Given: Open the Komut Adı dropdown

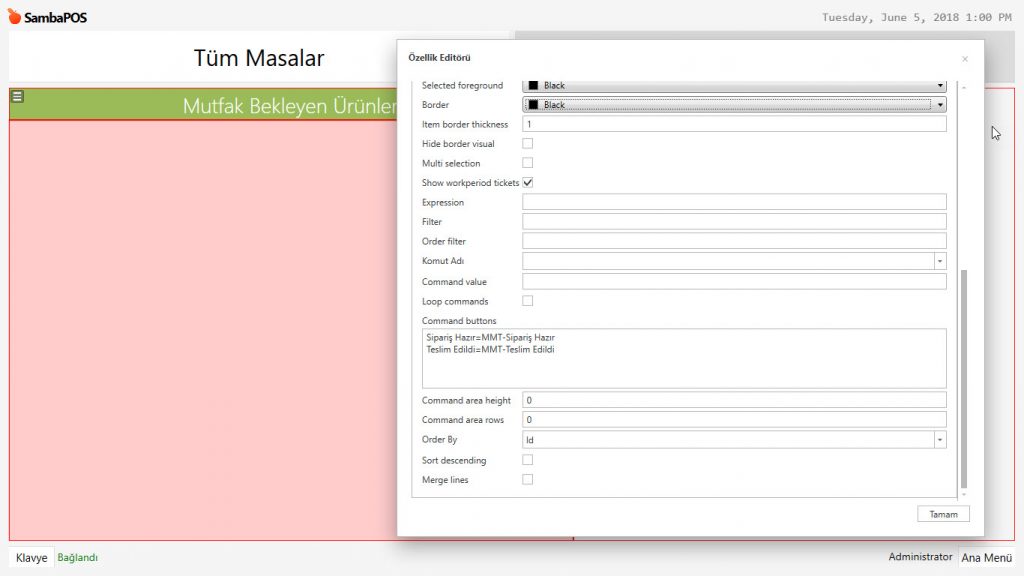Looking at the screenshot, I should (x=940, y=261).
